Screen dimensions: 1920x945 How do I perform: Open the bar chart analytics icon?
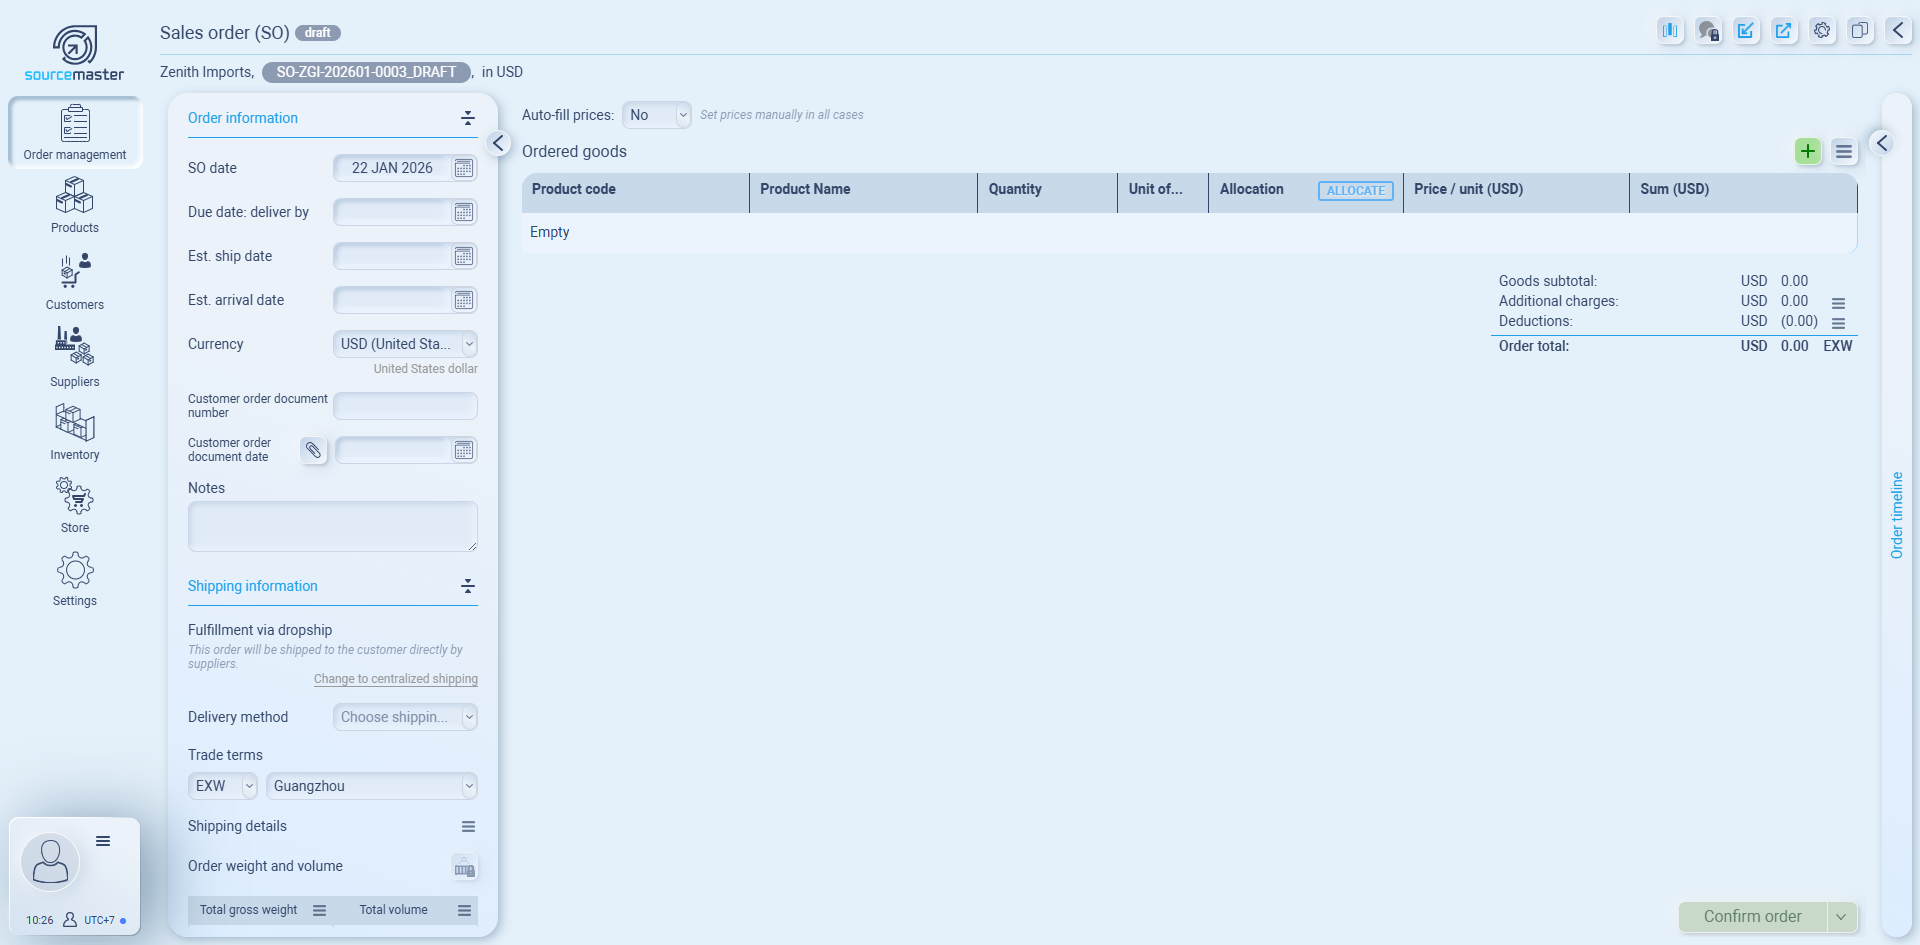(x=1670, y=31)
